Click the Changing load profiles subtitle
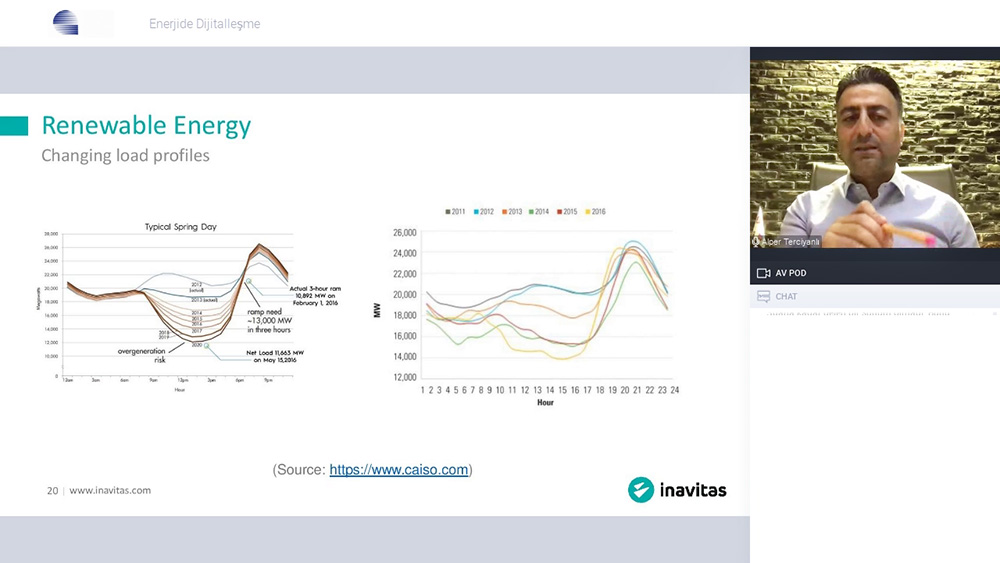Screen dimensions: 1000x563 [x=125, y=156]
